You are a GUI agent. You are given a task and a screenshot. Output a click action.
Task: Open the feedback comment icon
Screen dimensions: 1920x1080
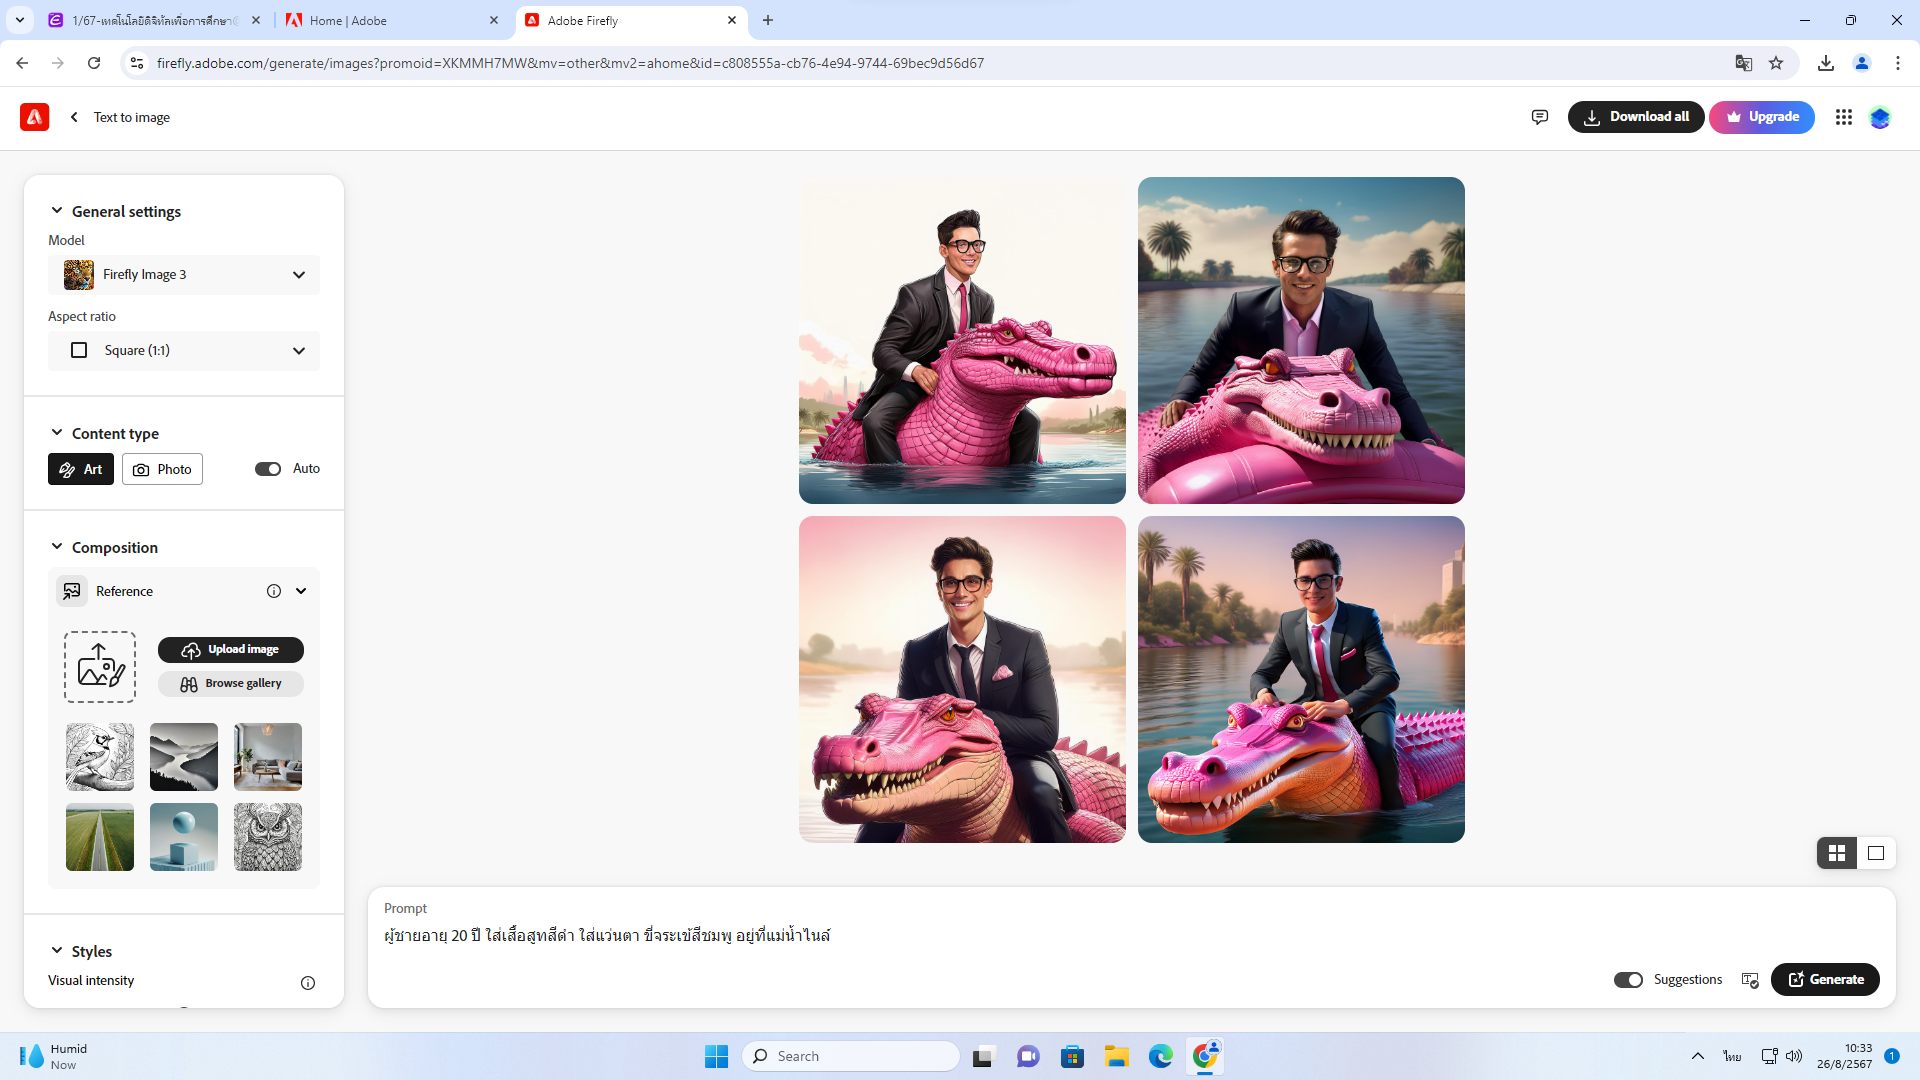(1539, 117)
